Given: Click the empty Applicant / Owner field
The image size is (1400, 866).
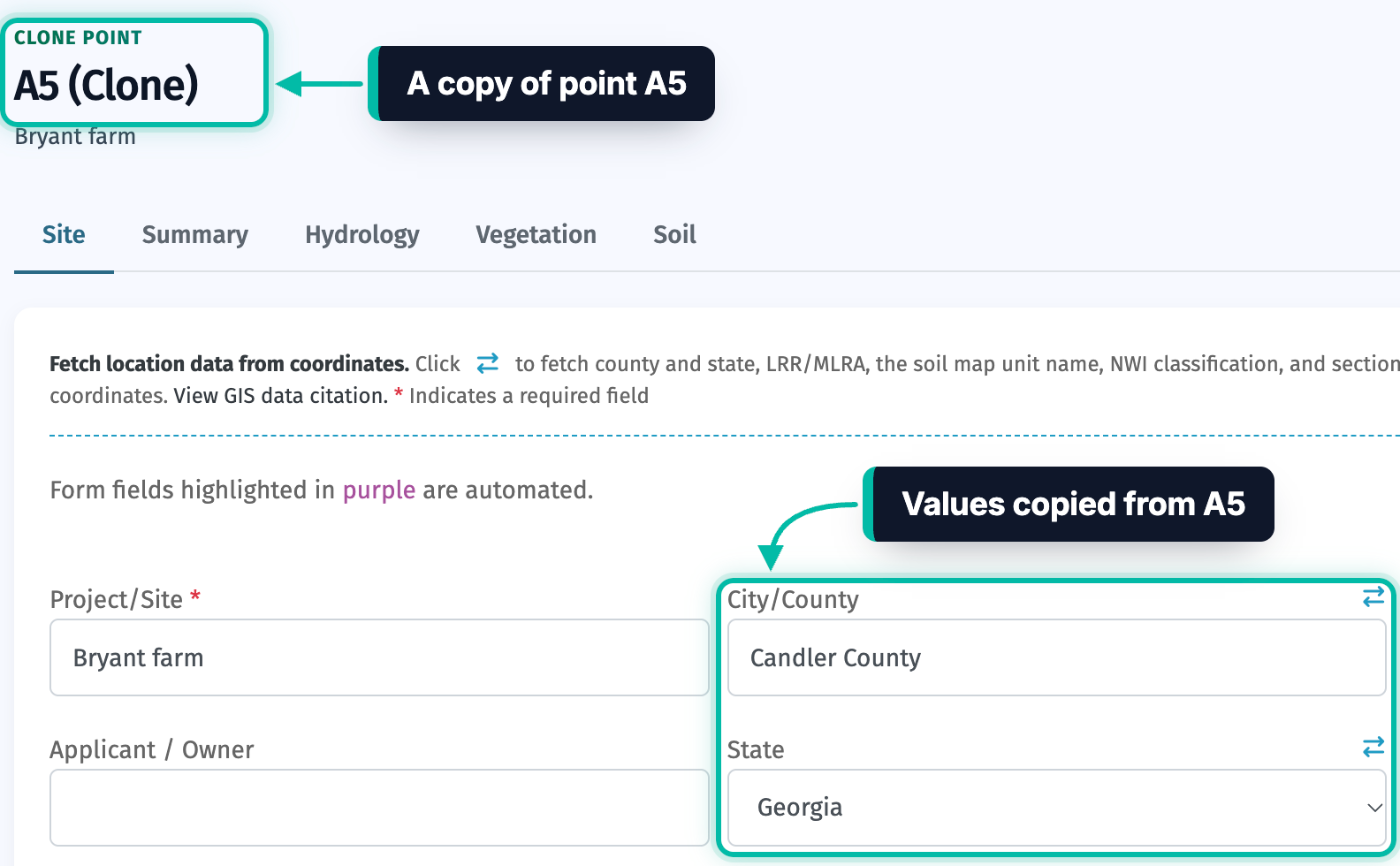Looking at the screenshot, I should click(x=380, y=807).
